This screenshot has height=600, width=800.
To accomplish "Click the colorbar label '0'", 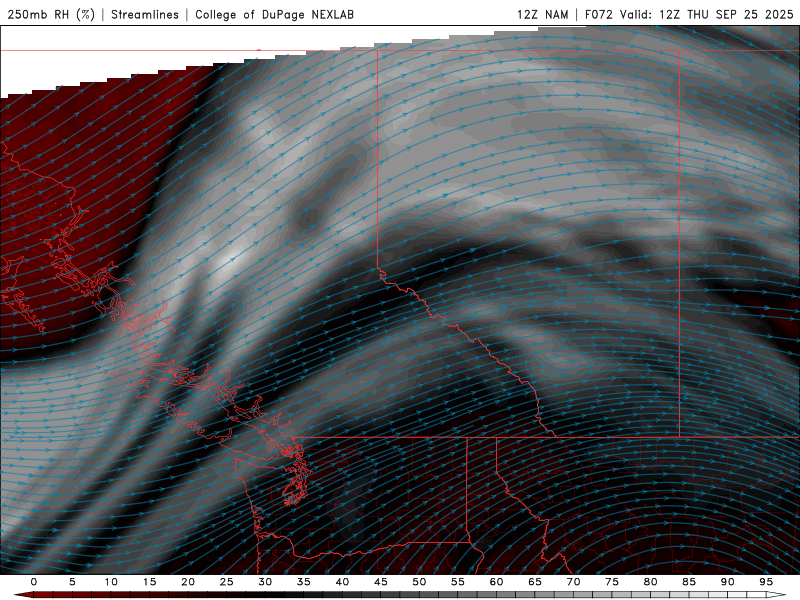I will click(x=34, y=582).
